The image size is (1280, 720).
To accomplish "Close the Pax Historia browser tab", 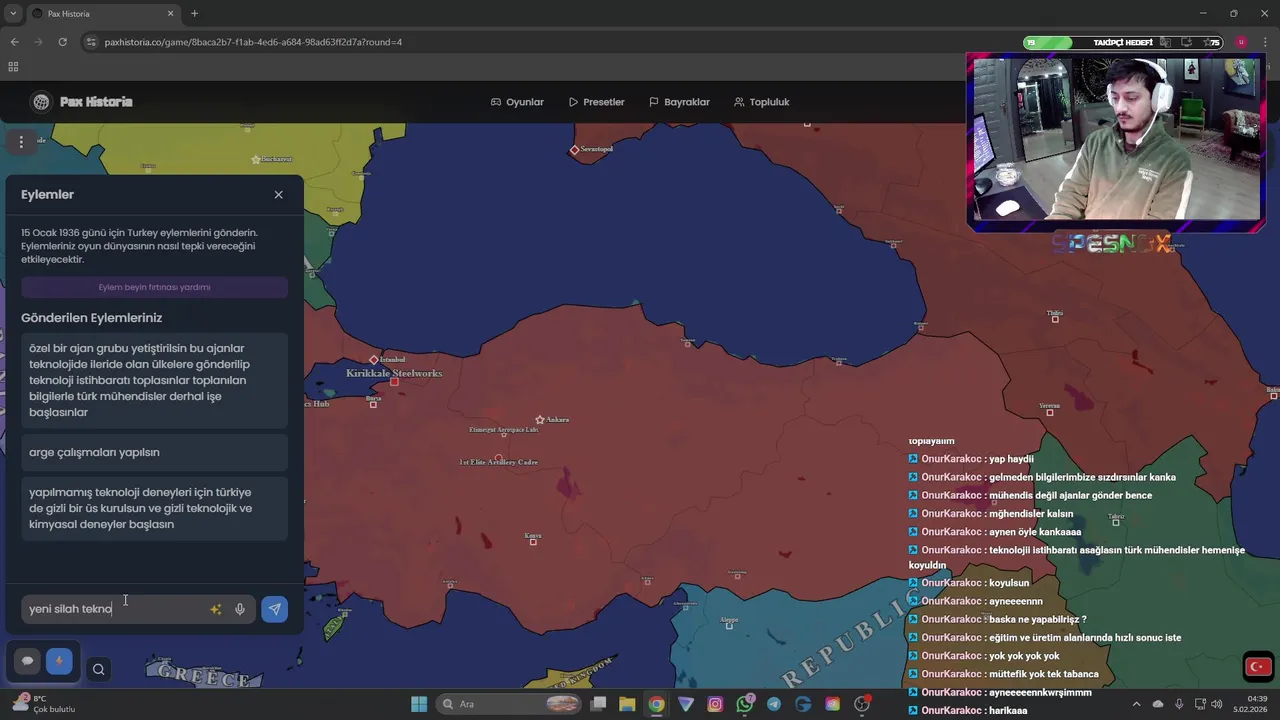I will 171,14.
